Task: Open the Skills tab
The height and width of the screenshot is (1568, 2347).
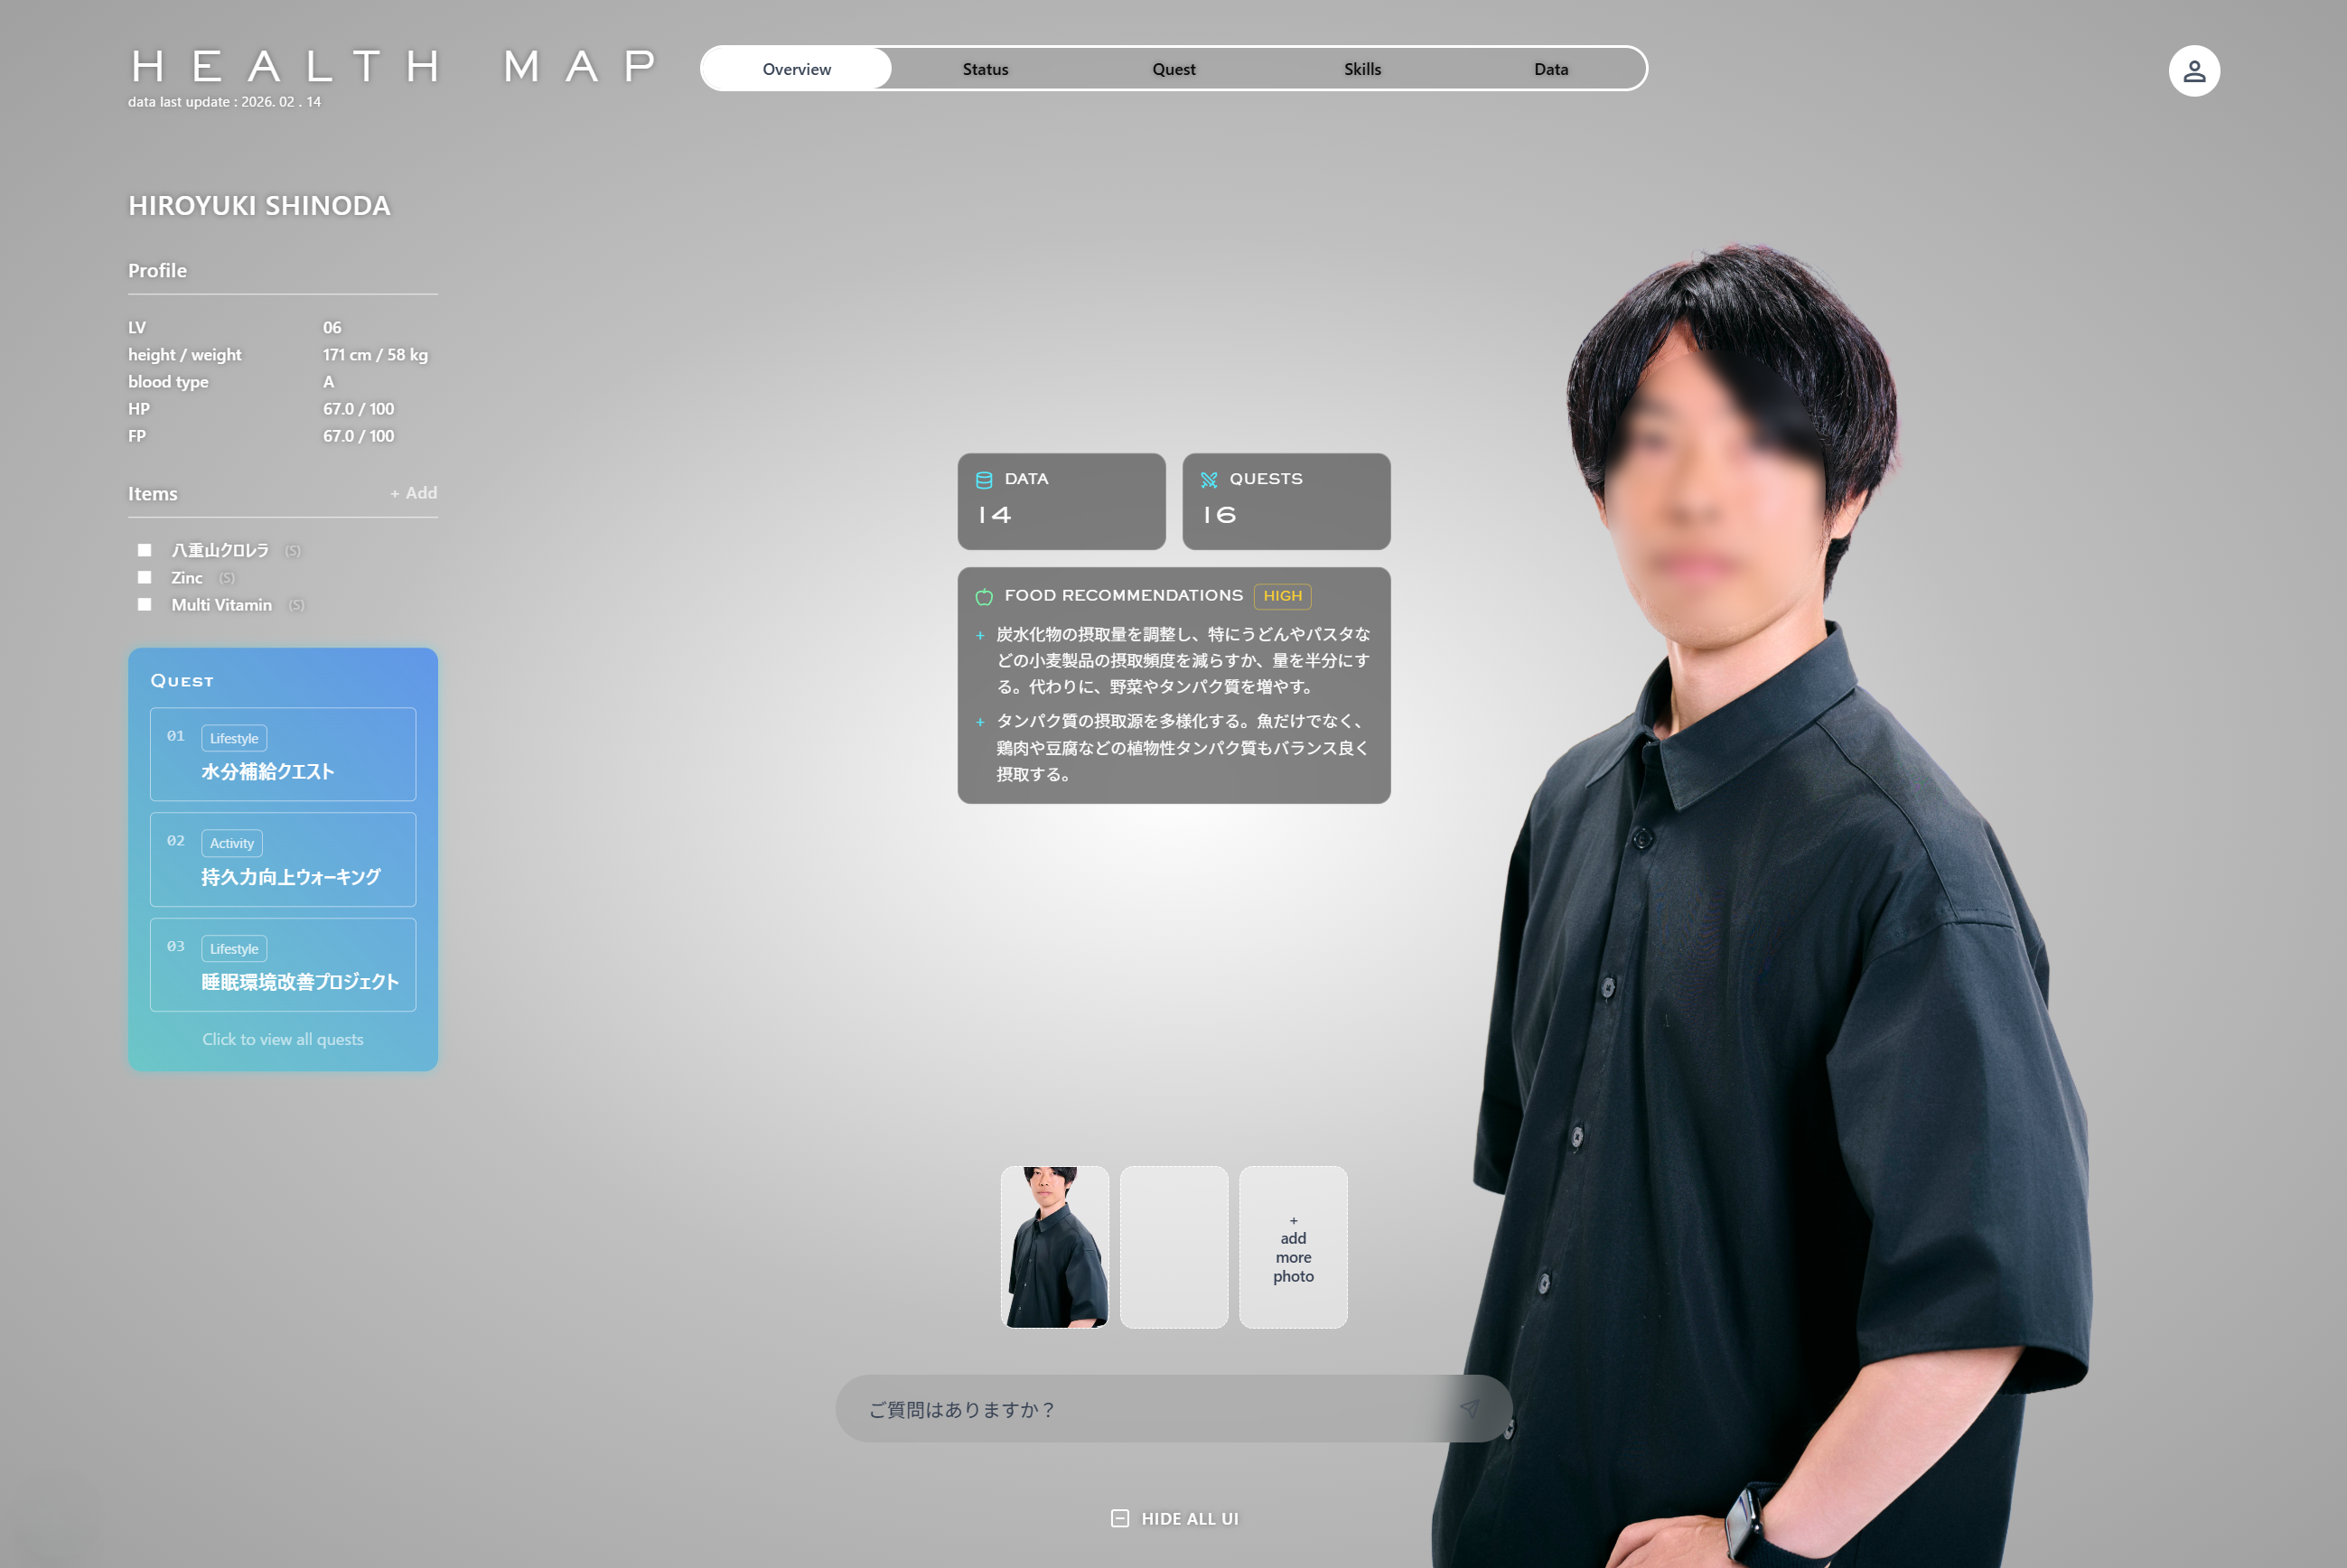Action: click(x=1362, y=69)
